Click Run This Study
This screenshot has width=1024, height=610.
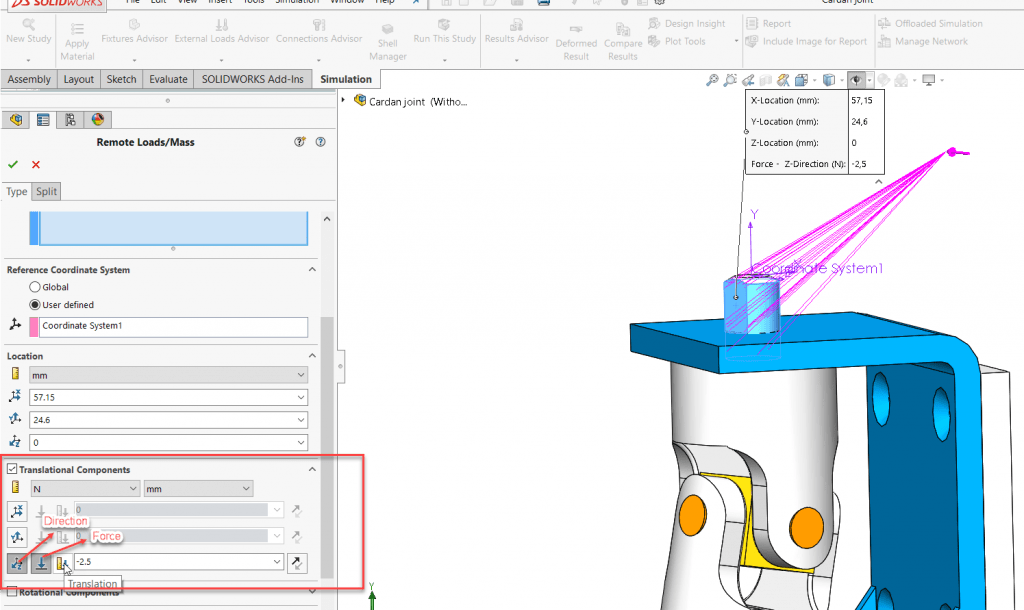(x=444, y=31)
